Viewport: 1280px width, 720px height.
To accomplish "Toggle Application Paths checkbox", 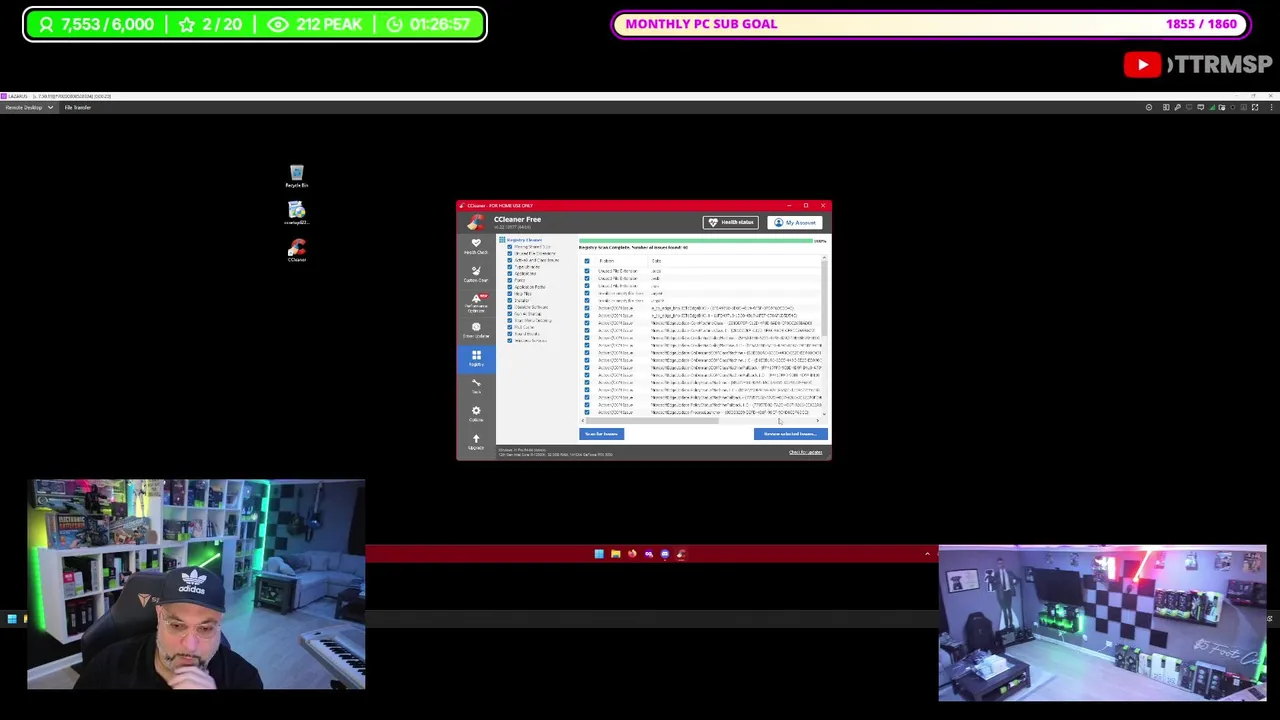I will (x=510, y=287).
